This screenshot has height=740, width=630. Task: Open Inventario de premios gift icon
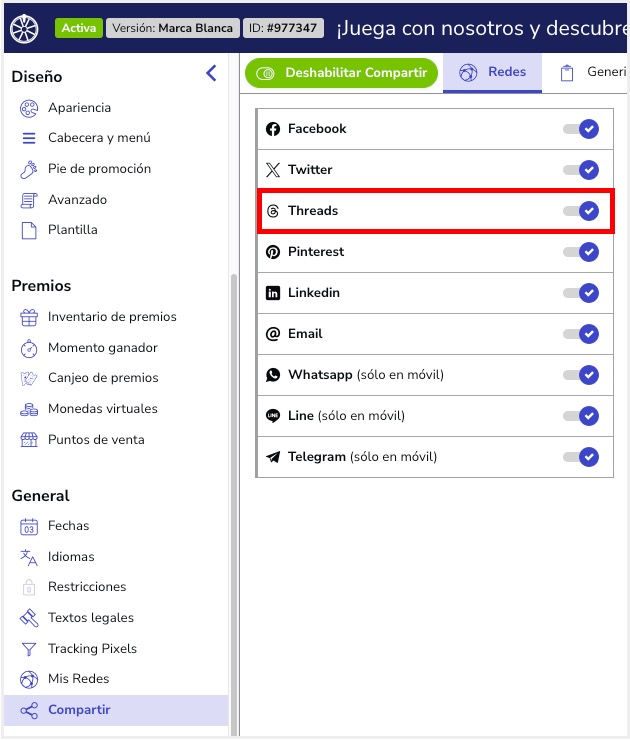pyautogui.click(x=29, y=317)
